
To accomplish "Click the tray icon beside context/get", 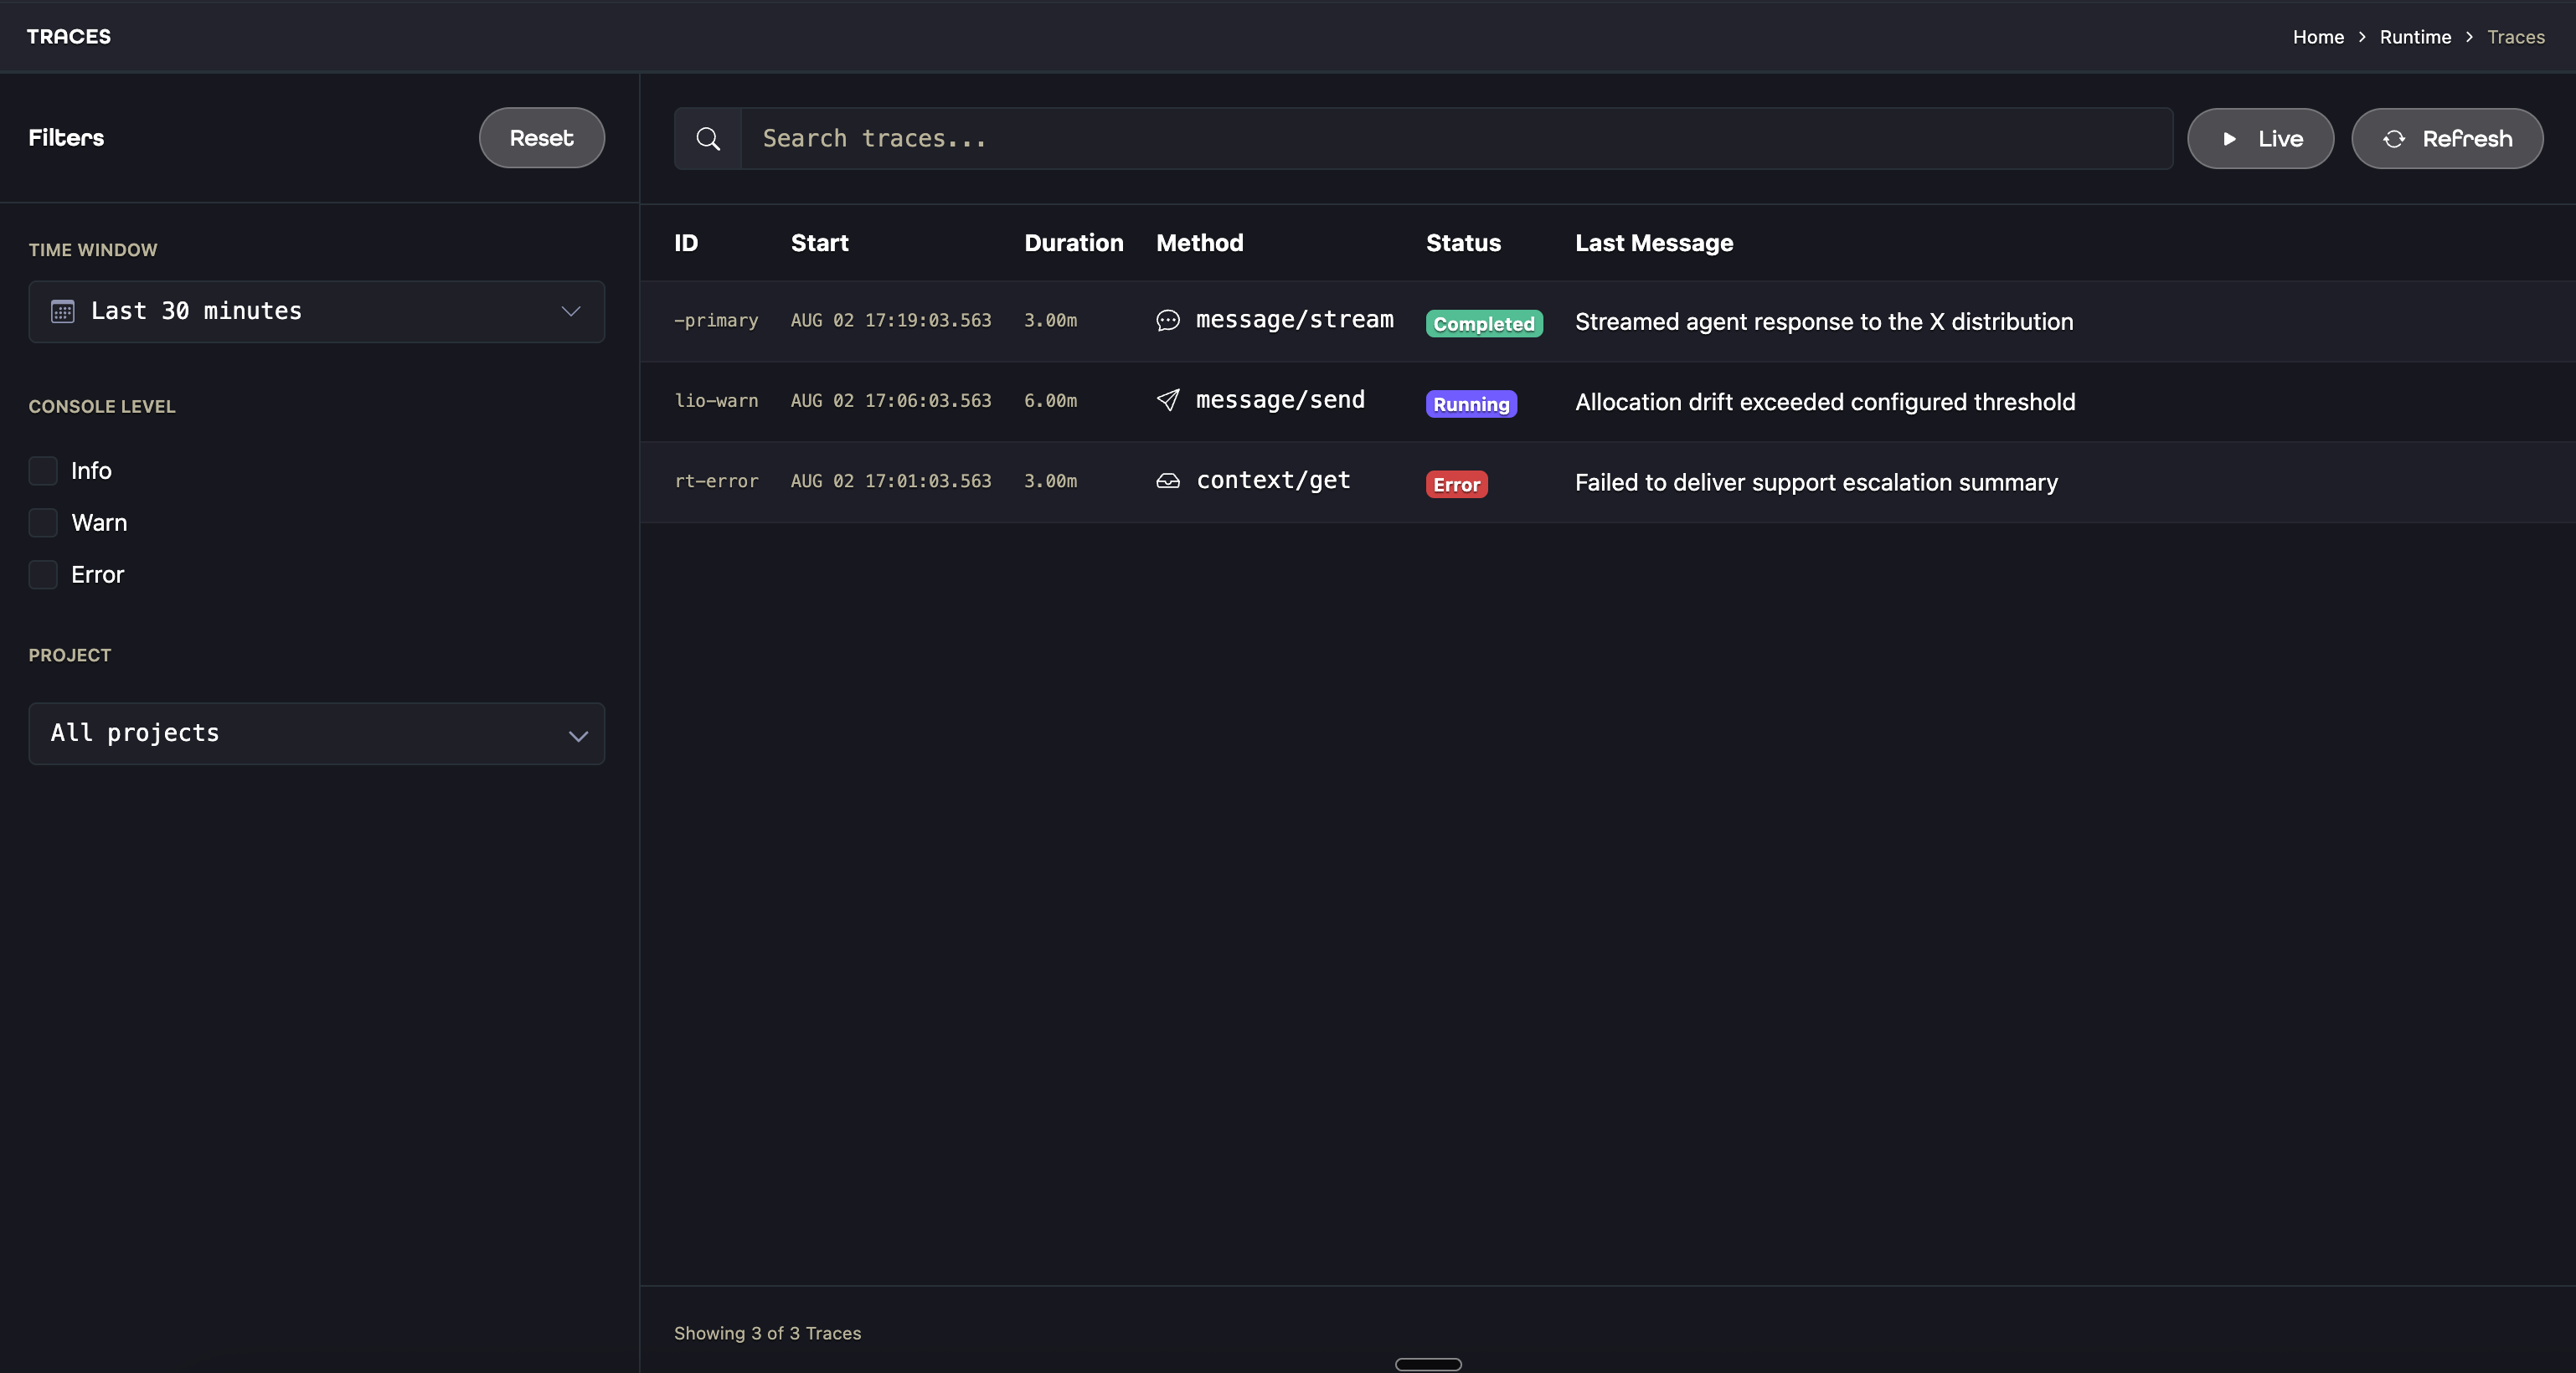I will tap(1167, 481).
